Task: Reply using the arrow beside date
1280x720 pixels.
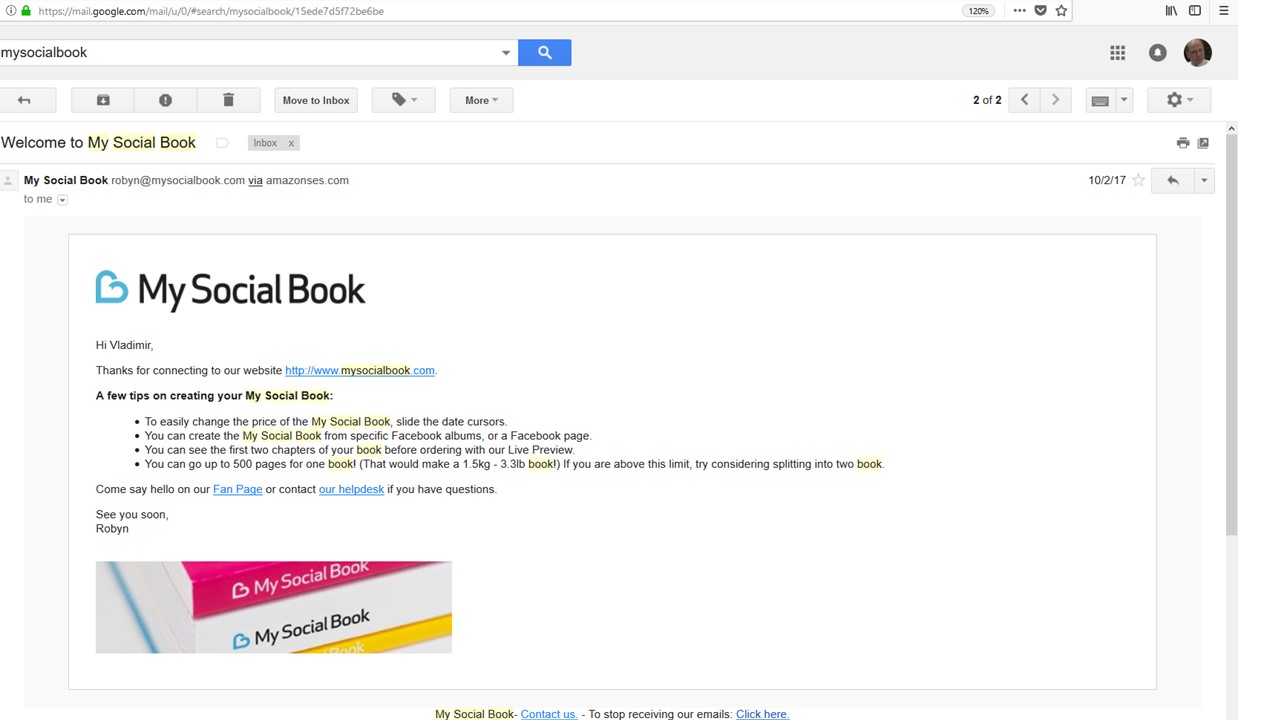Action: (x=1172, y=181)
